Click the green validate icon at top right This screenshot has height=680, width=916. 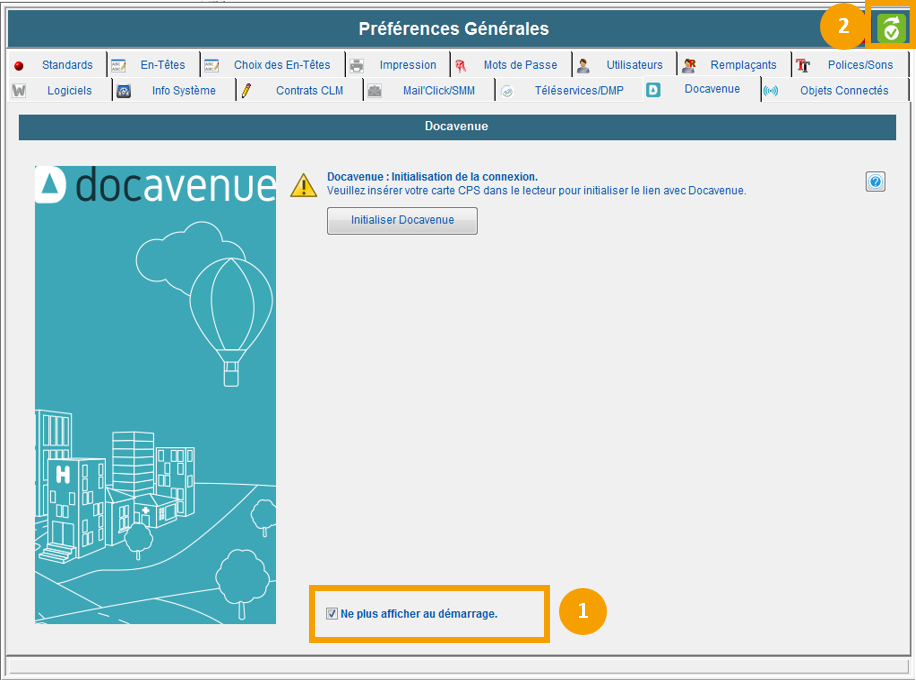(x=891, y=28)
